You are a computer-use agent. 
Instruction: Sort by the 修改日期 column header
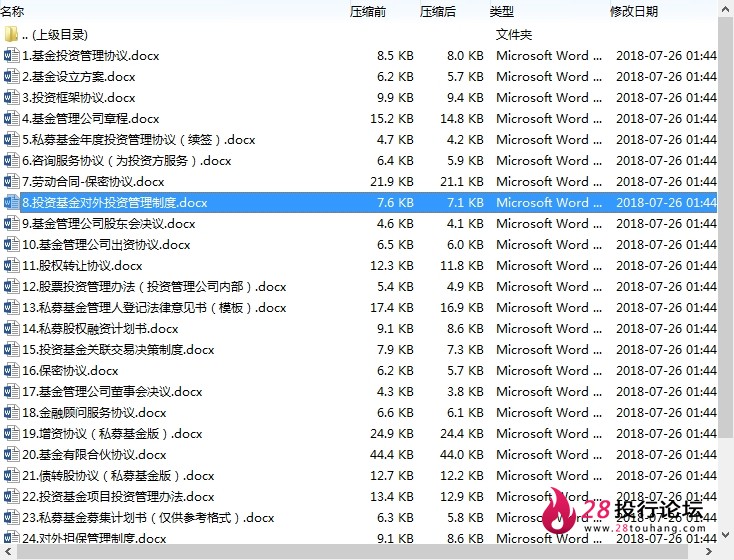634,11
